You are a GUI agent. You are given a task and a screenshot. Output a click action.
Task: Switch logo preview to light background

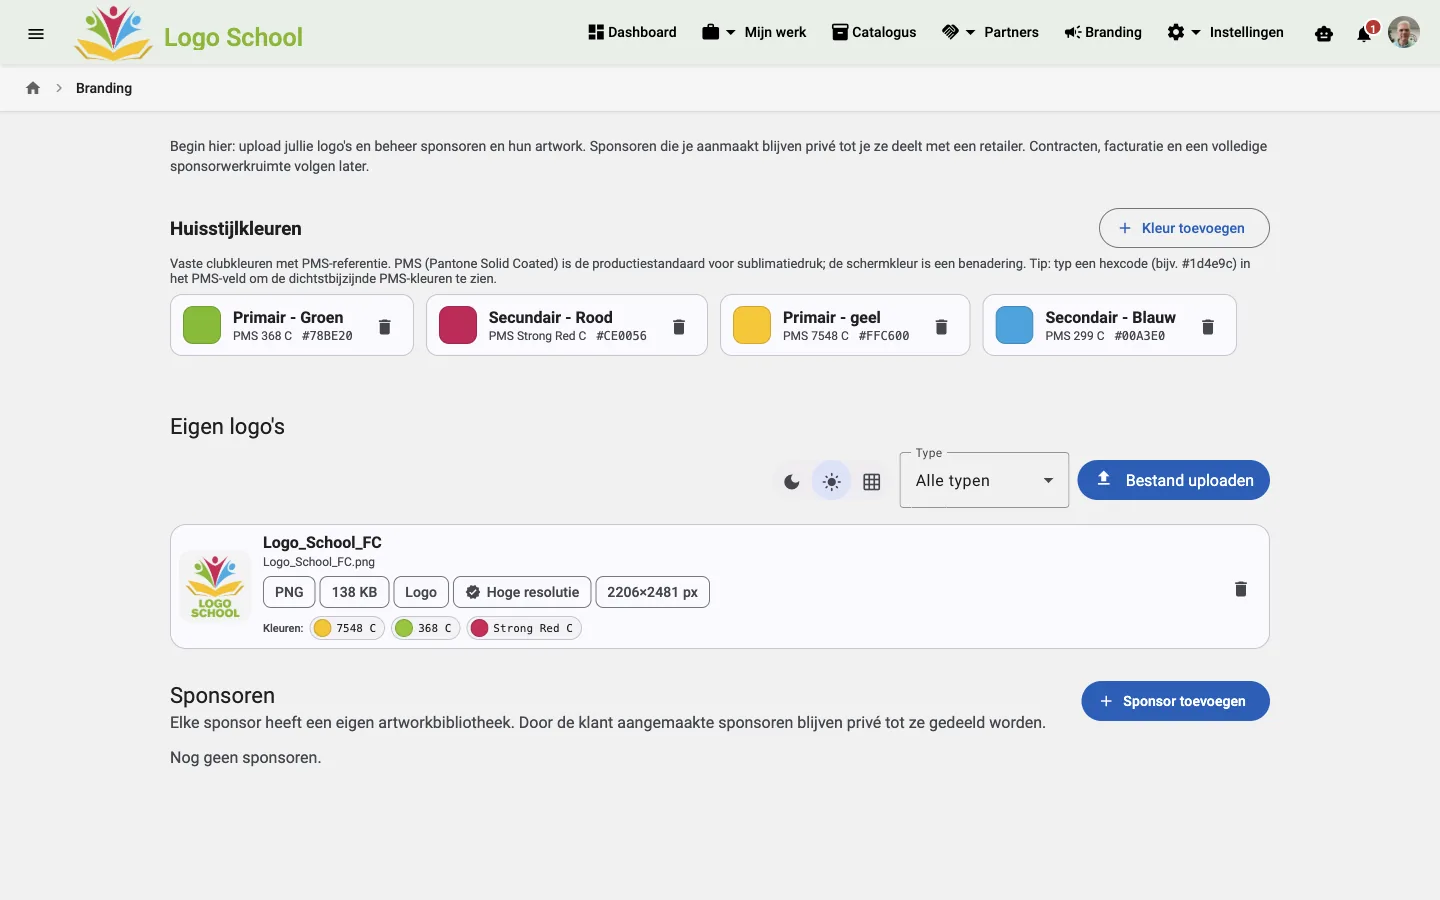[x=831, y=482]
